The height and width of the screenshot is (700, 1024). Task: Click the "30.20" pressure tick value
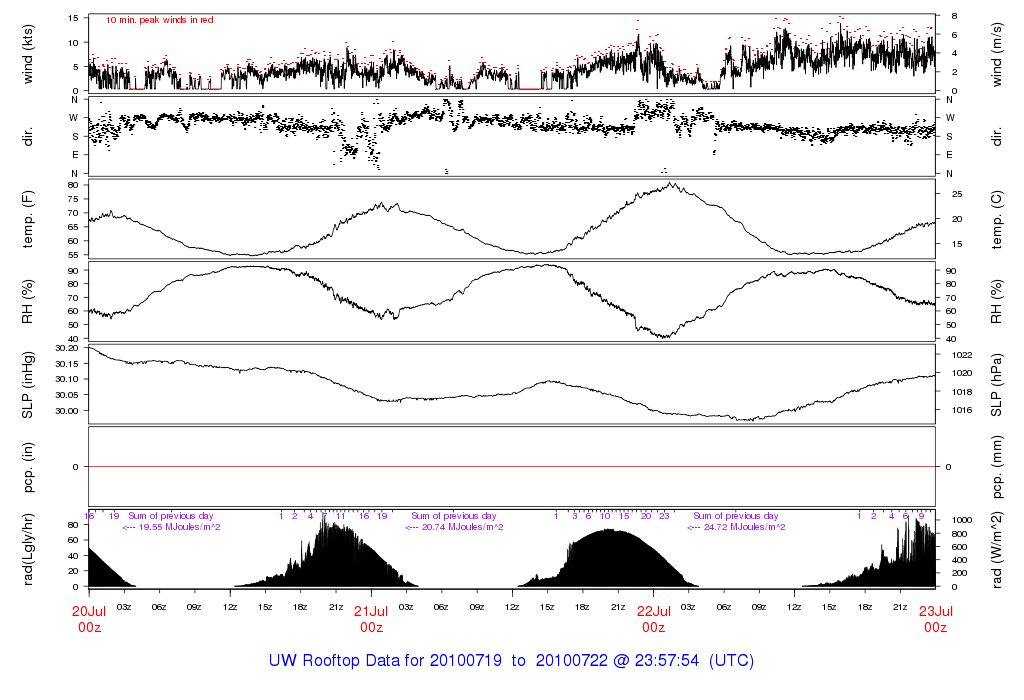pos(67,348)
